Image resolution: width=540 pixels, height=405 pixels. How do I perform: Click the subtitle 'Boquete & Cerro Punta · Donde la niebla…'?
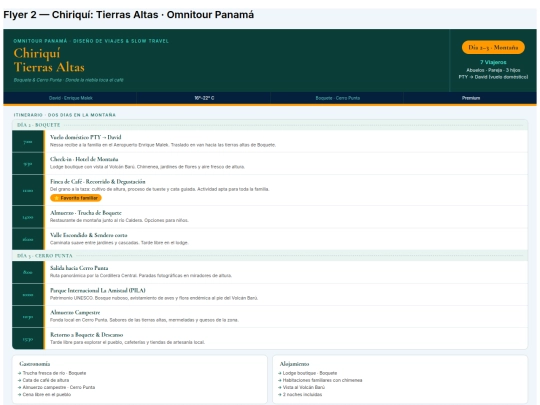click(69, 80)
